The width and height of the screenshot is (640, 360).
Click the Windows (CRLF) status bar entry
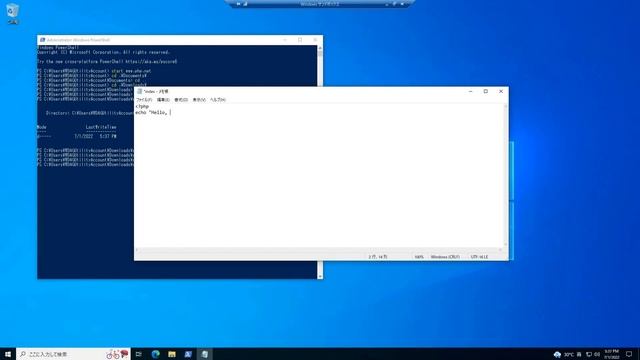[x=445, y=257]
